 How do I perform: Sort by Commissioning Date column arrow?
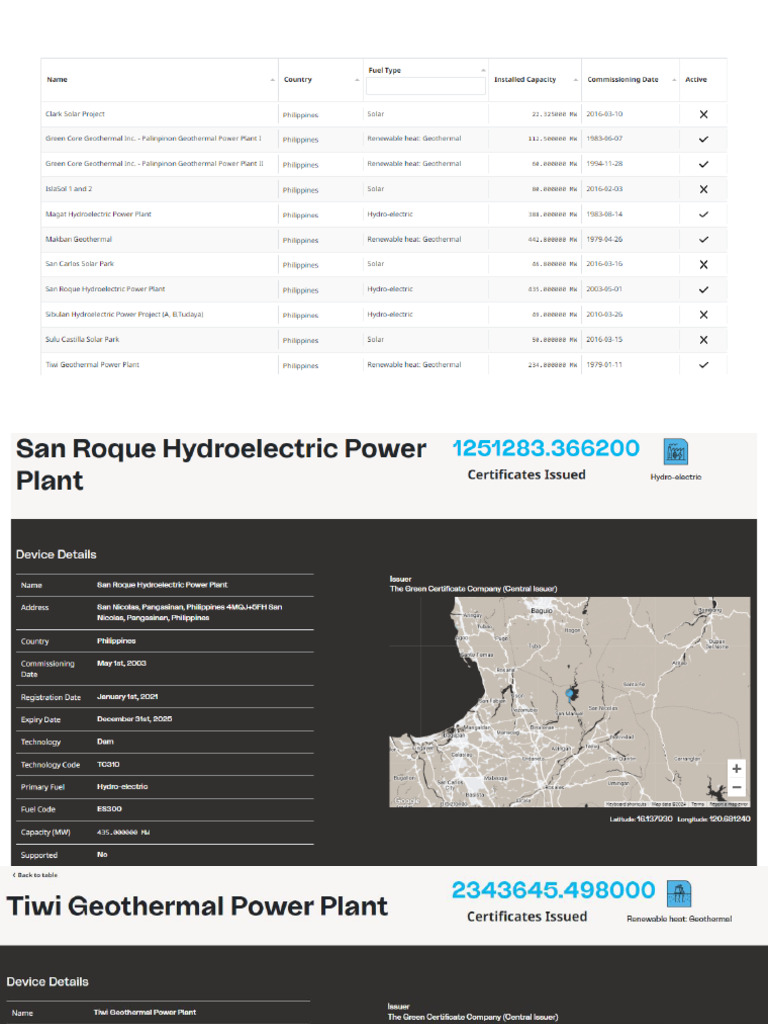[x=674, y=80]
